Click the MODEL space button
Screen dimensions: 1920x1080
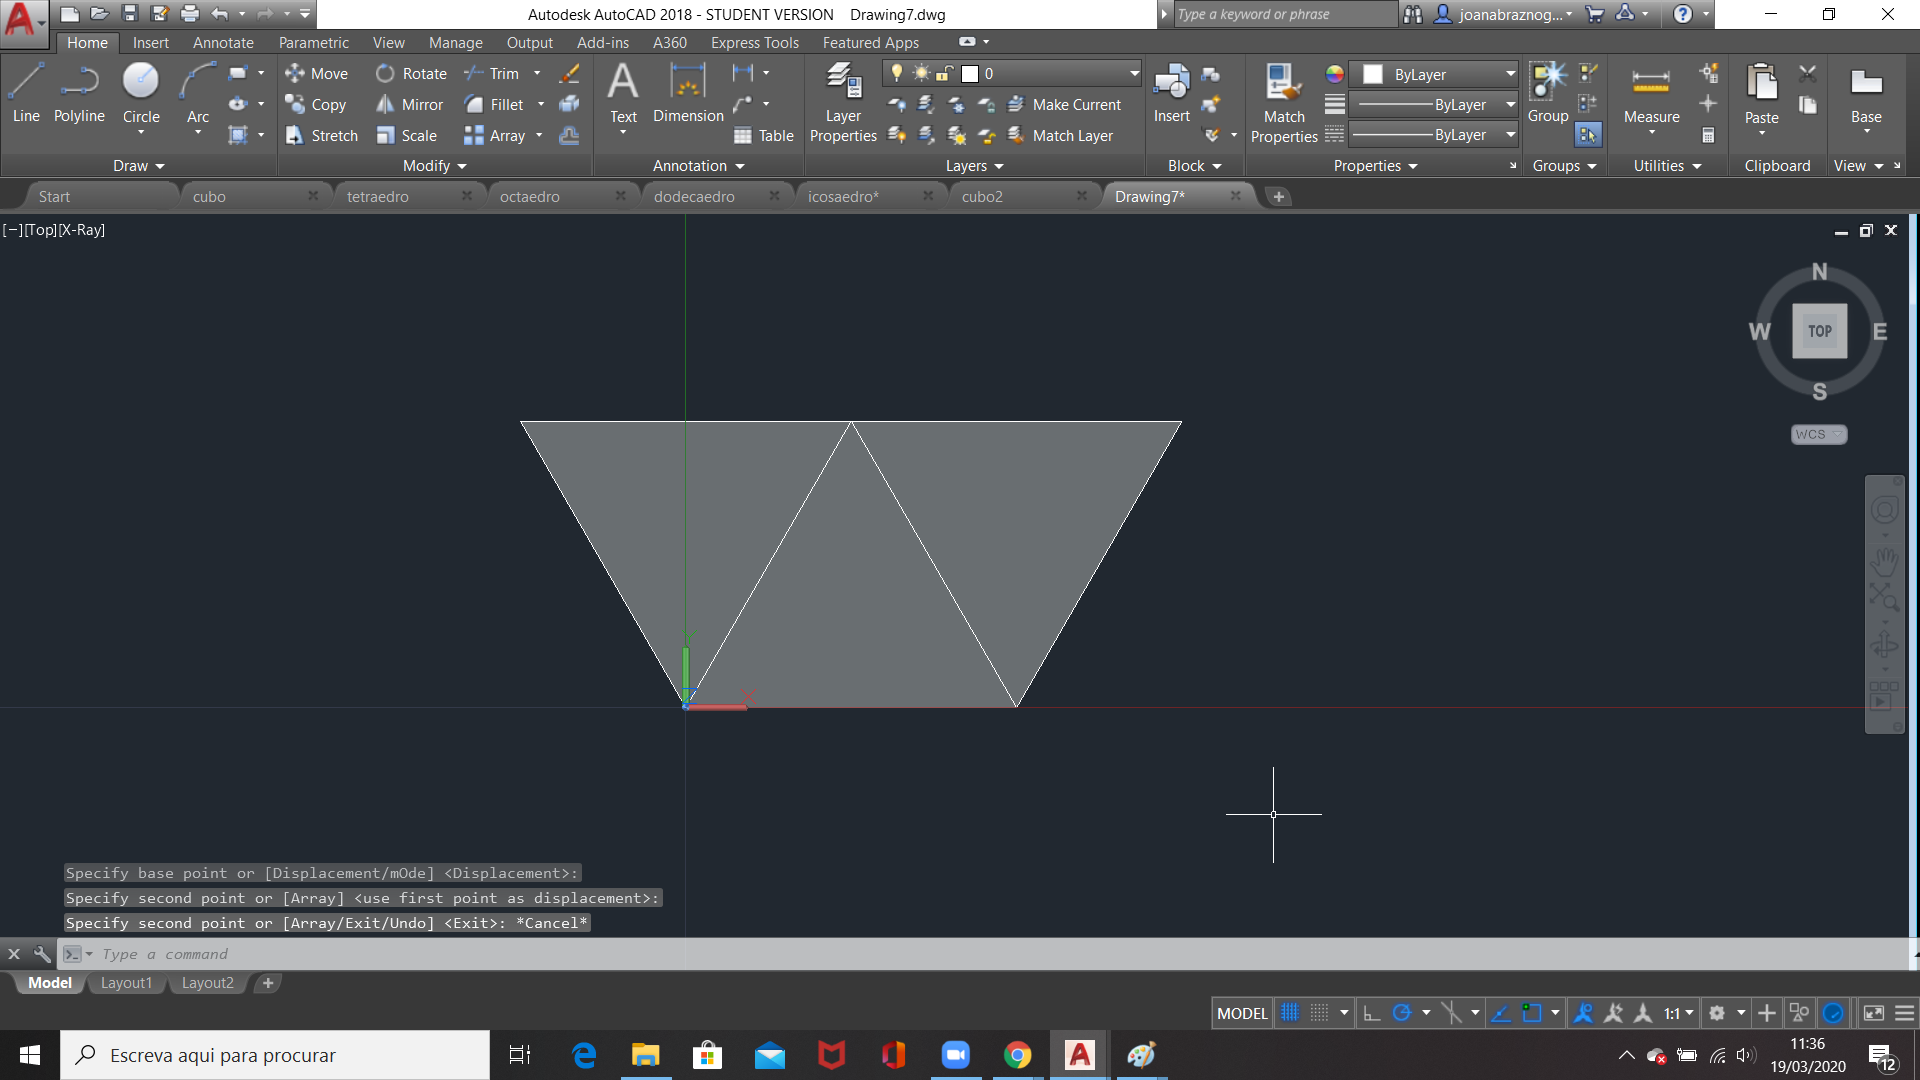tap(1242, 1013)
